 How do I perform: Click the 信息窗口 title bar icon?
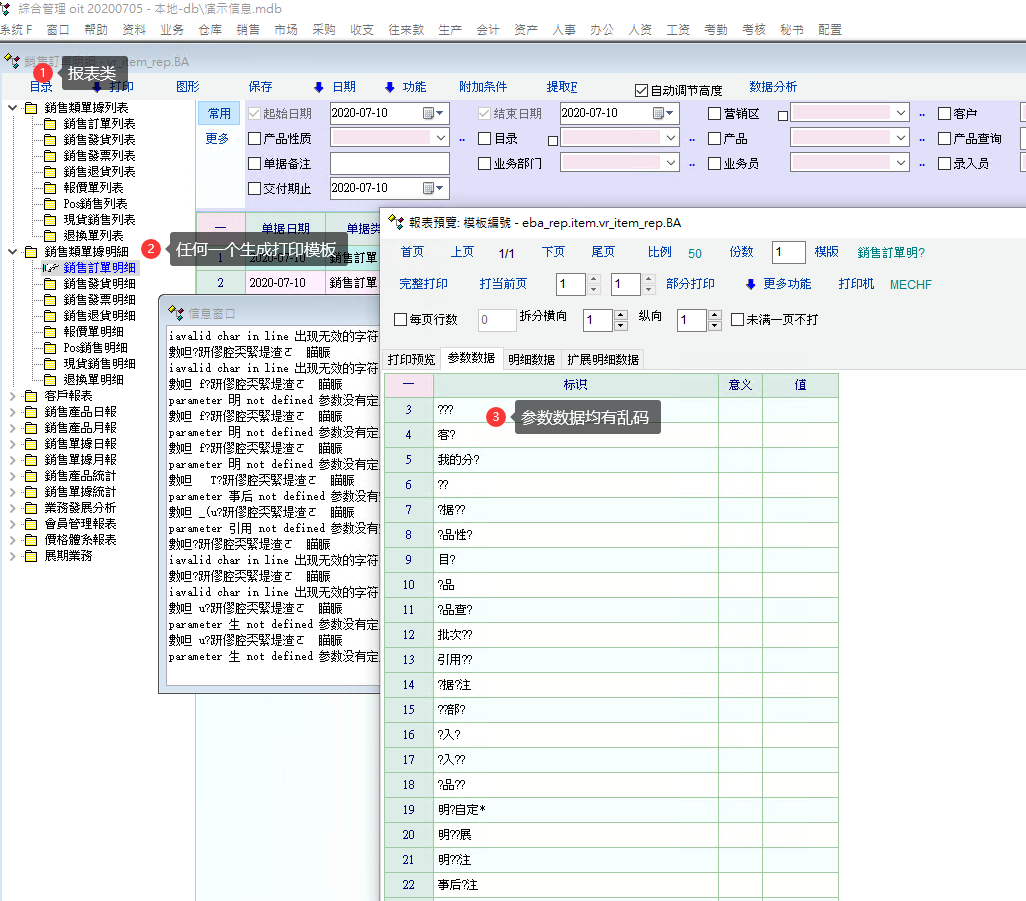(x=175, y=313)
